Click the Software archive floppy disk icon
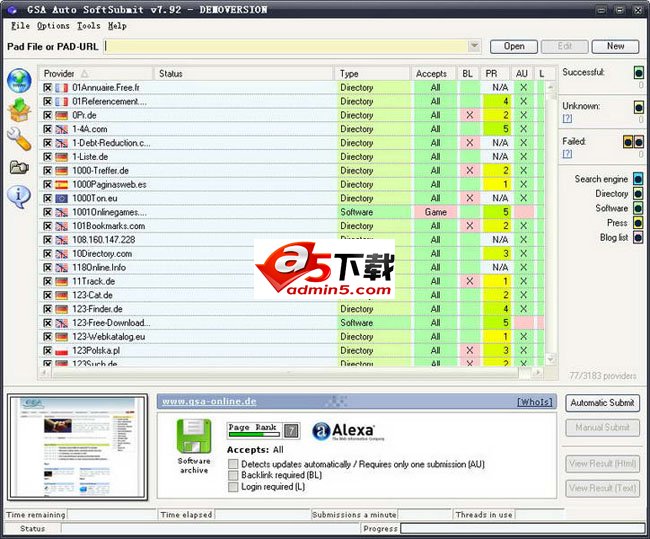650x539 pixels. [194, 436]
